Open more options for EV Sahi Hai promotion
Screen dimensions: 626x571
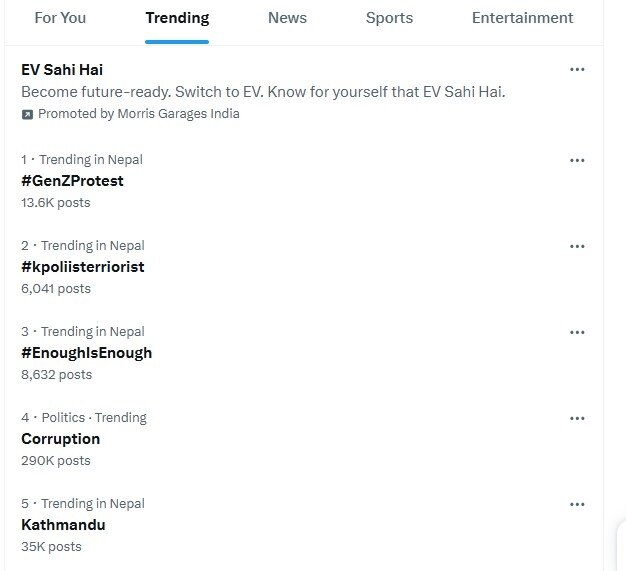(x=577, y=70)
